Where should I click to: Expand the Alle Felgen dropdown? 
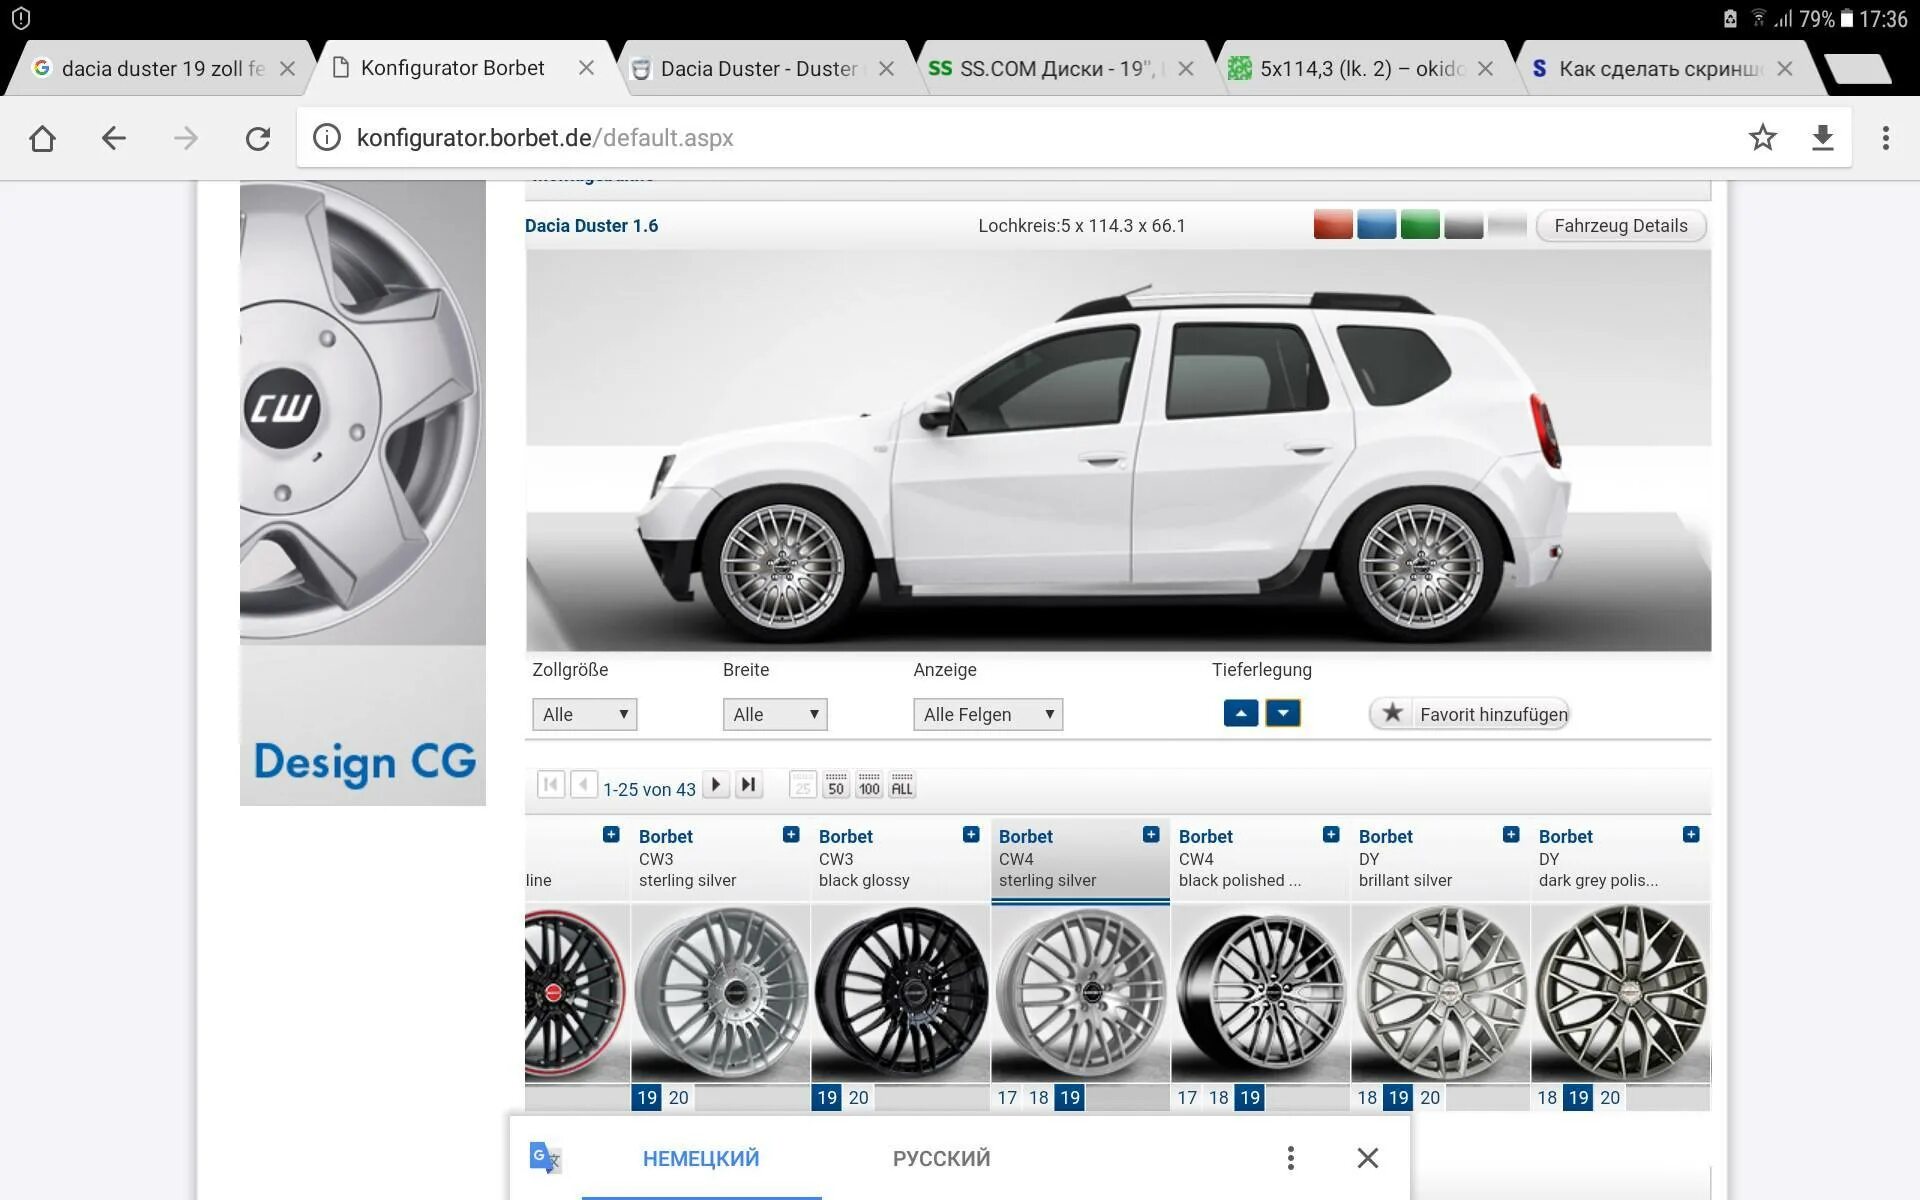point(987,714)
